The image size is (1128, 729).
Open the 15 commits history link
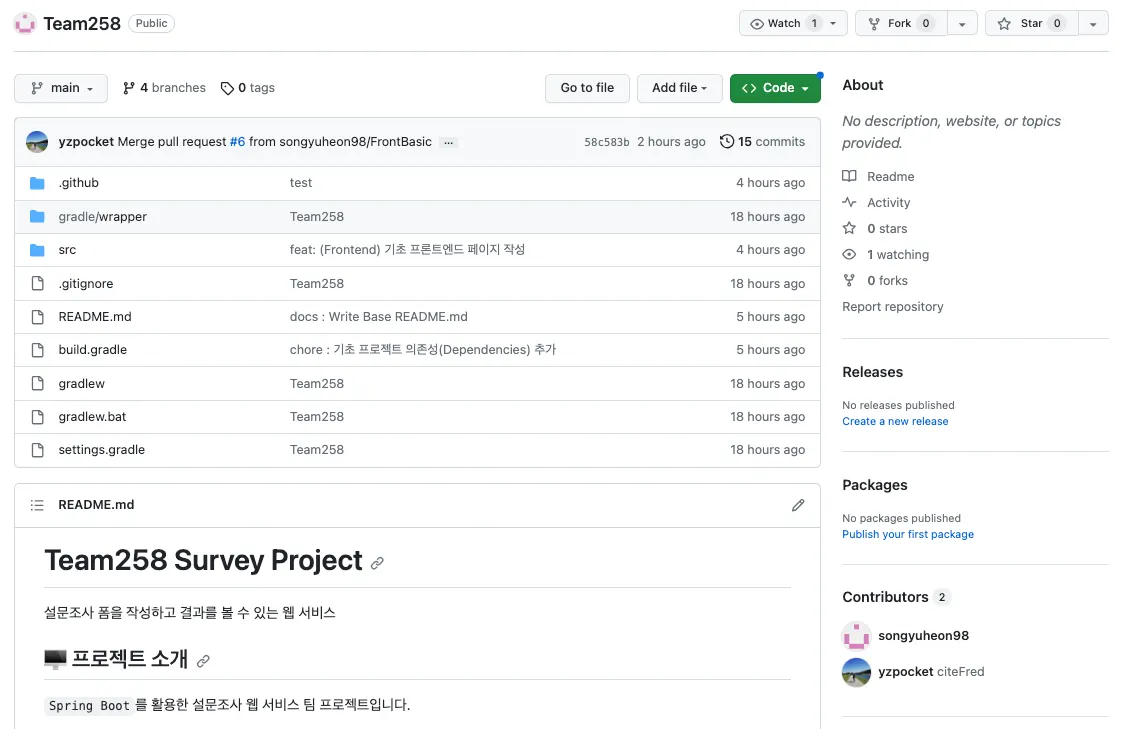[763, 142]
